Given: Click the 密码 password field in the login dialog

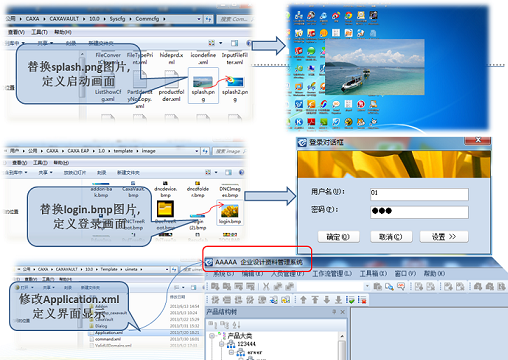Looking at the screenshot, I should click(x=419, y=212).
